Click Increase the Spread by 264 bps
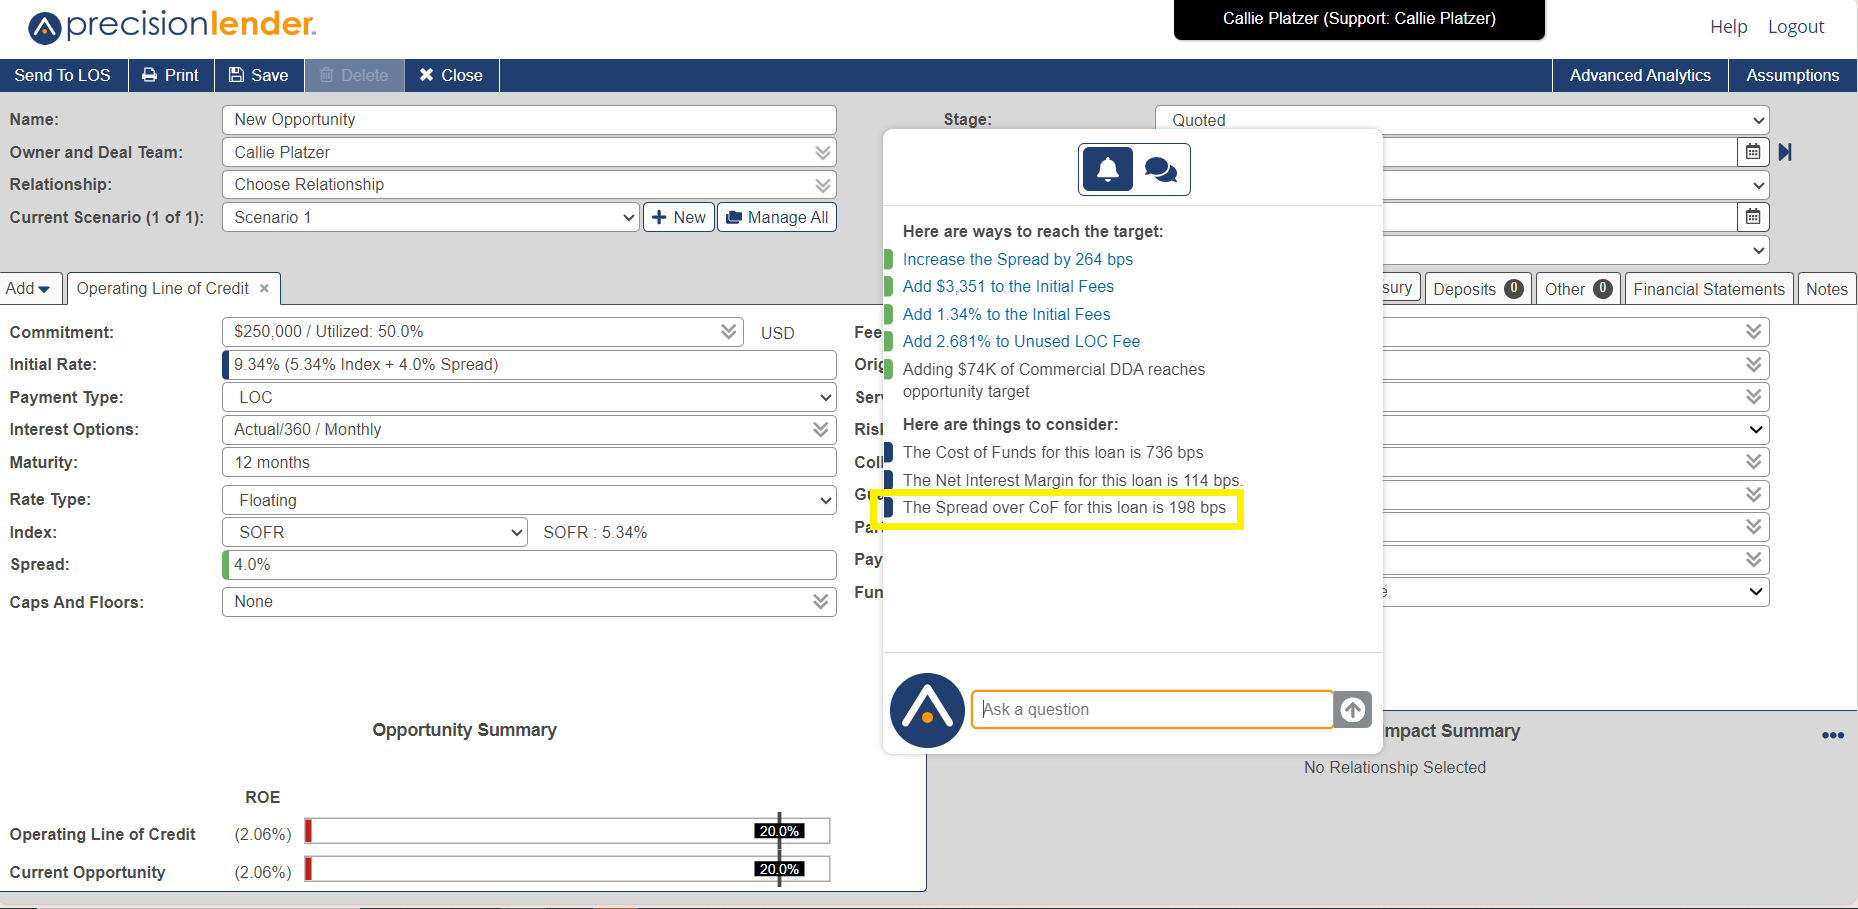 1018,259
